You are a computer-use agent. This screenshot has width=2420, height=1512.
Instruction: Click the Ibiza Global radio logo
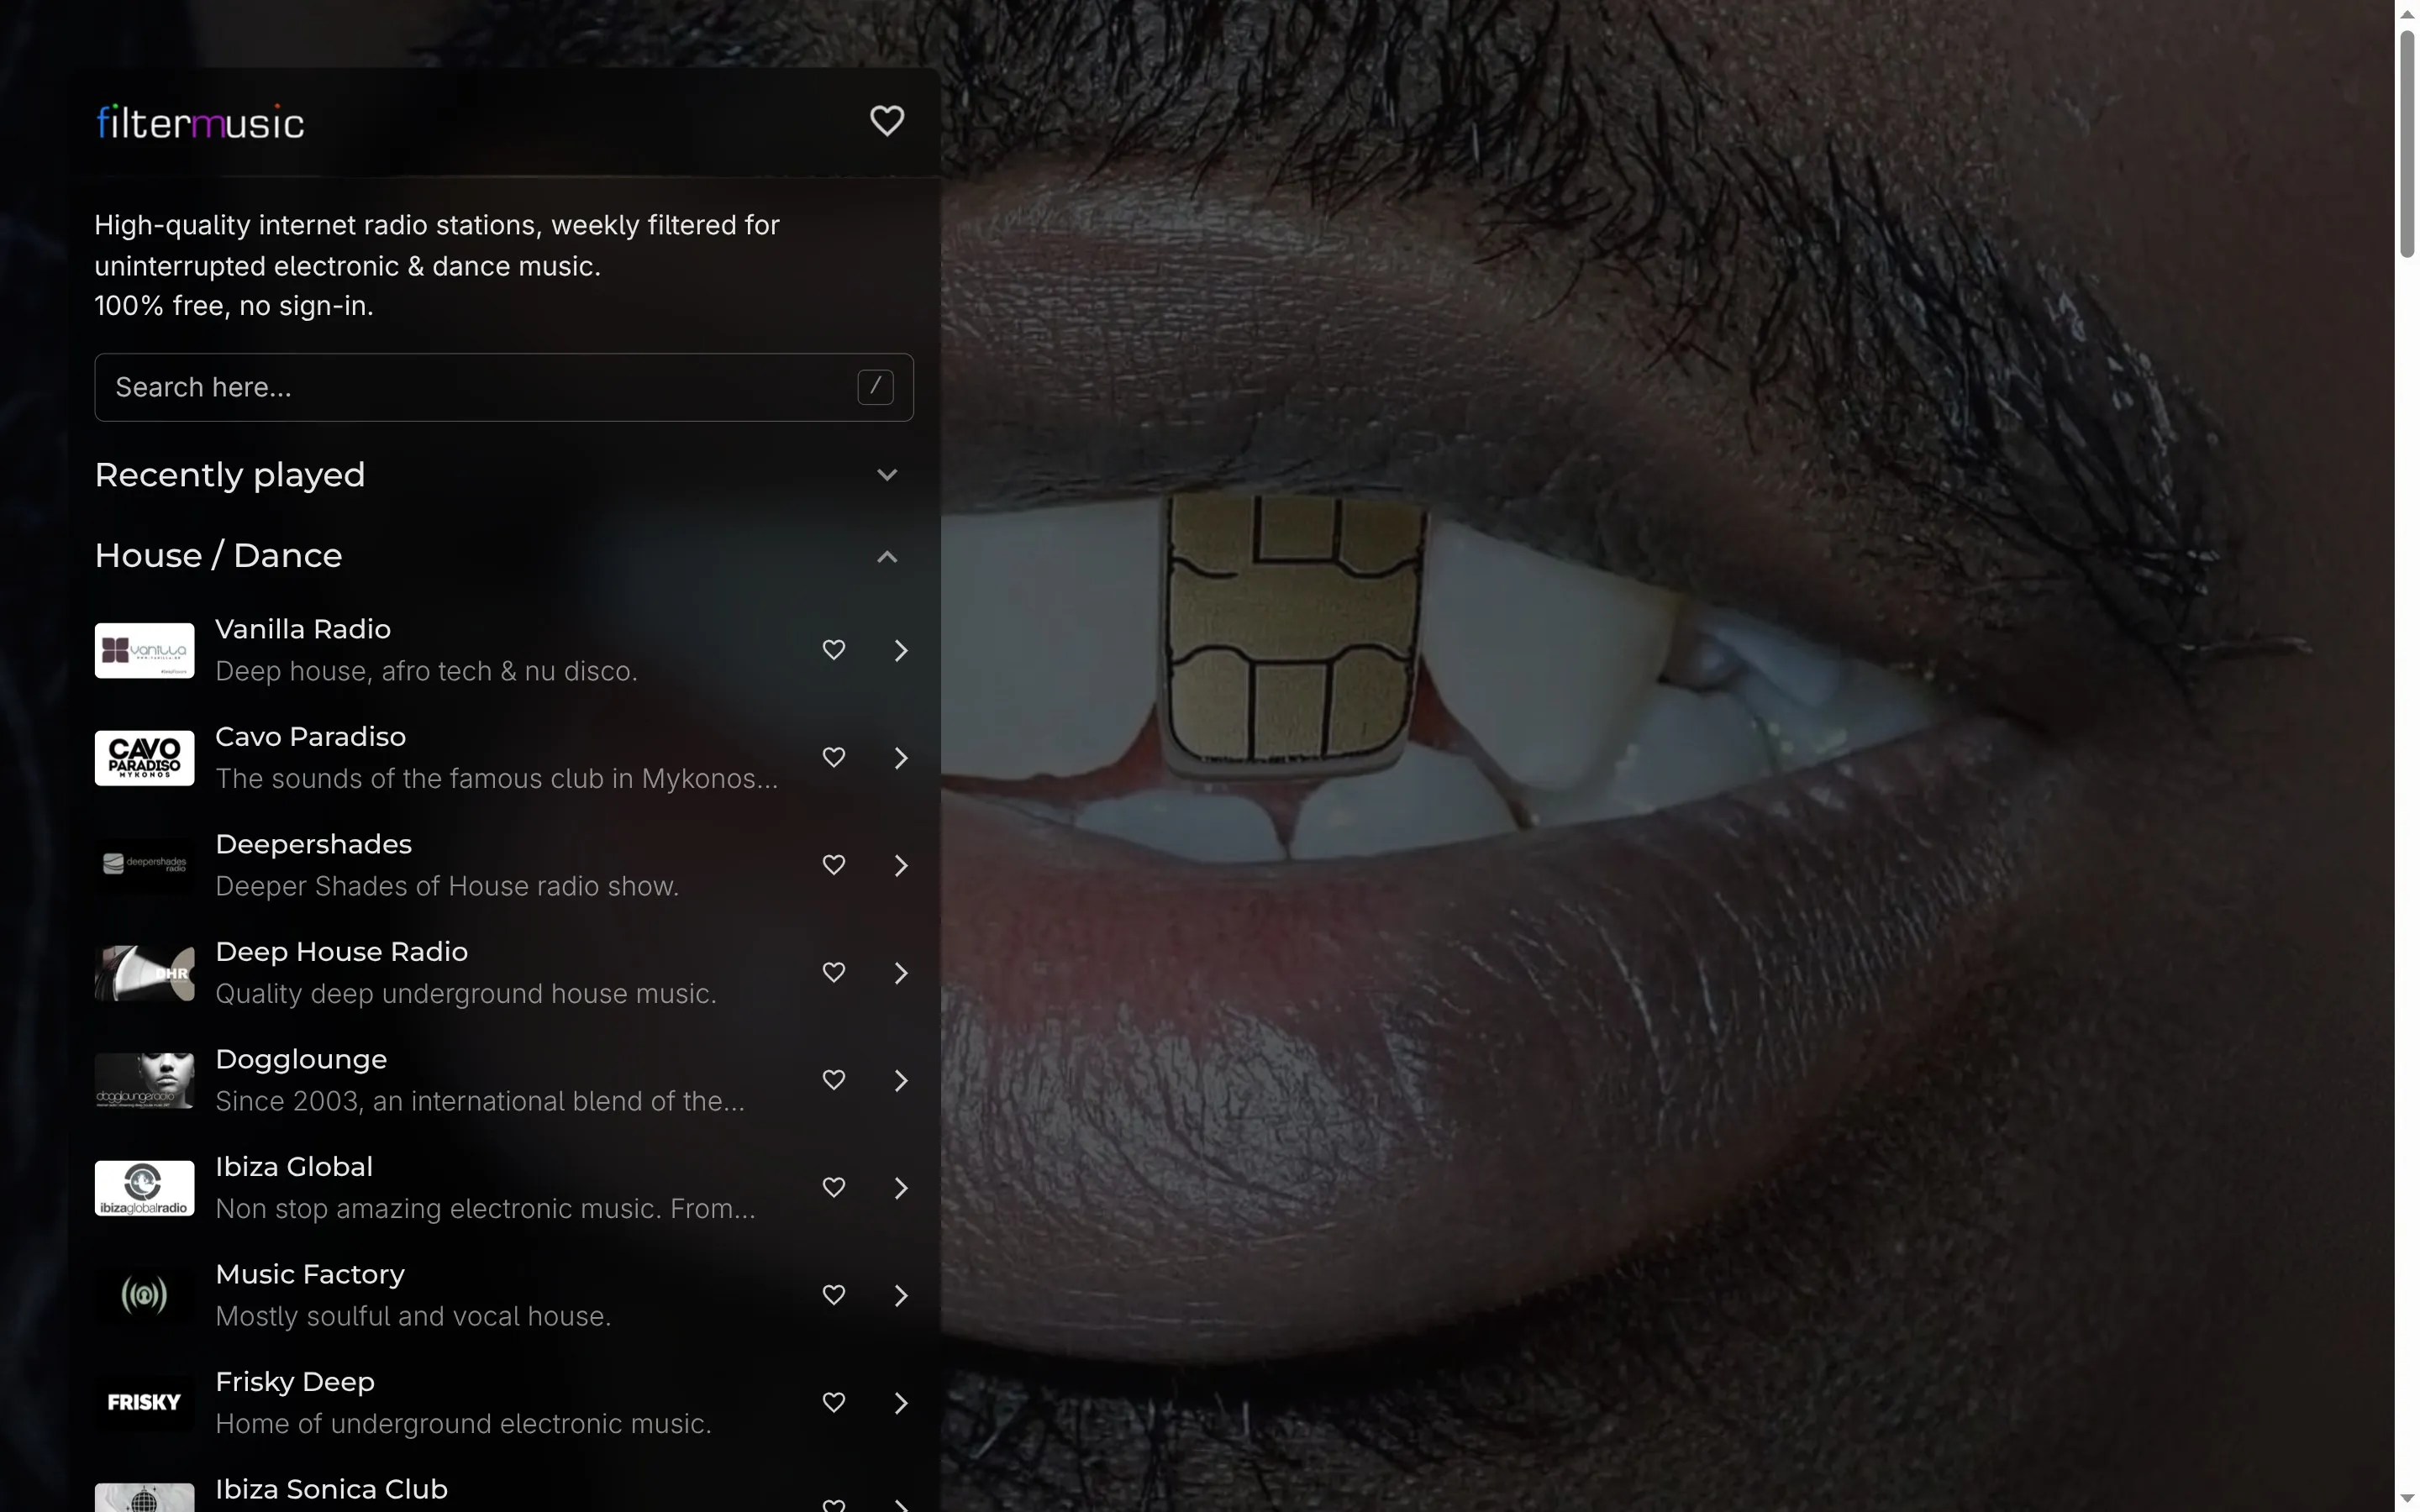coord(144,1188)
